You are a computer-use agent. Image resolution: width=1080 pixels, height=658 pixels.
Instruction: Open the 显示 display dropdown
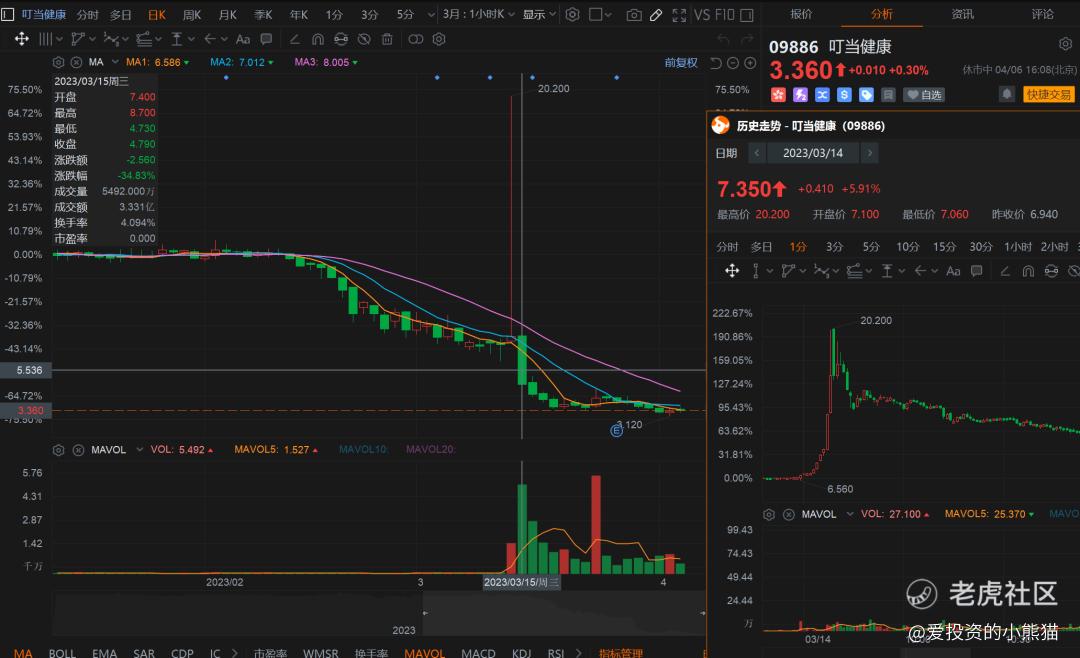(539, 14)
